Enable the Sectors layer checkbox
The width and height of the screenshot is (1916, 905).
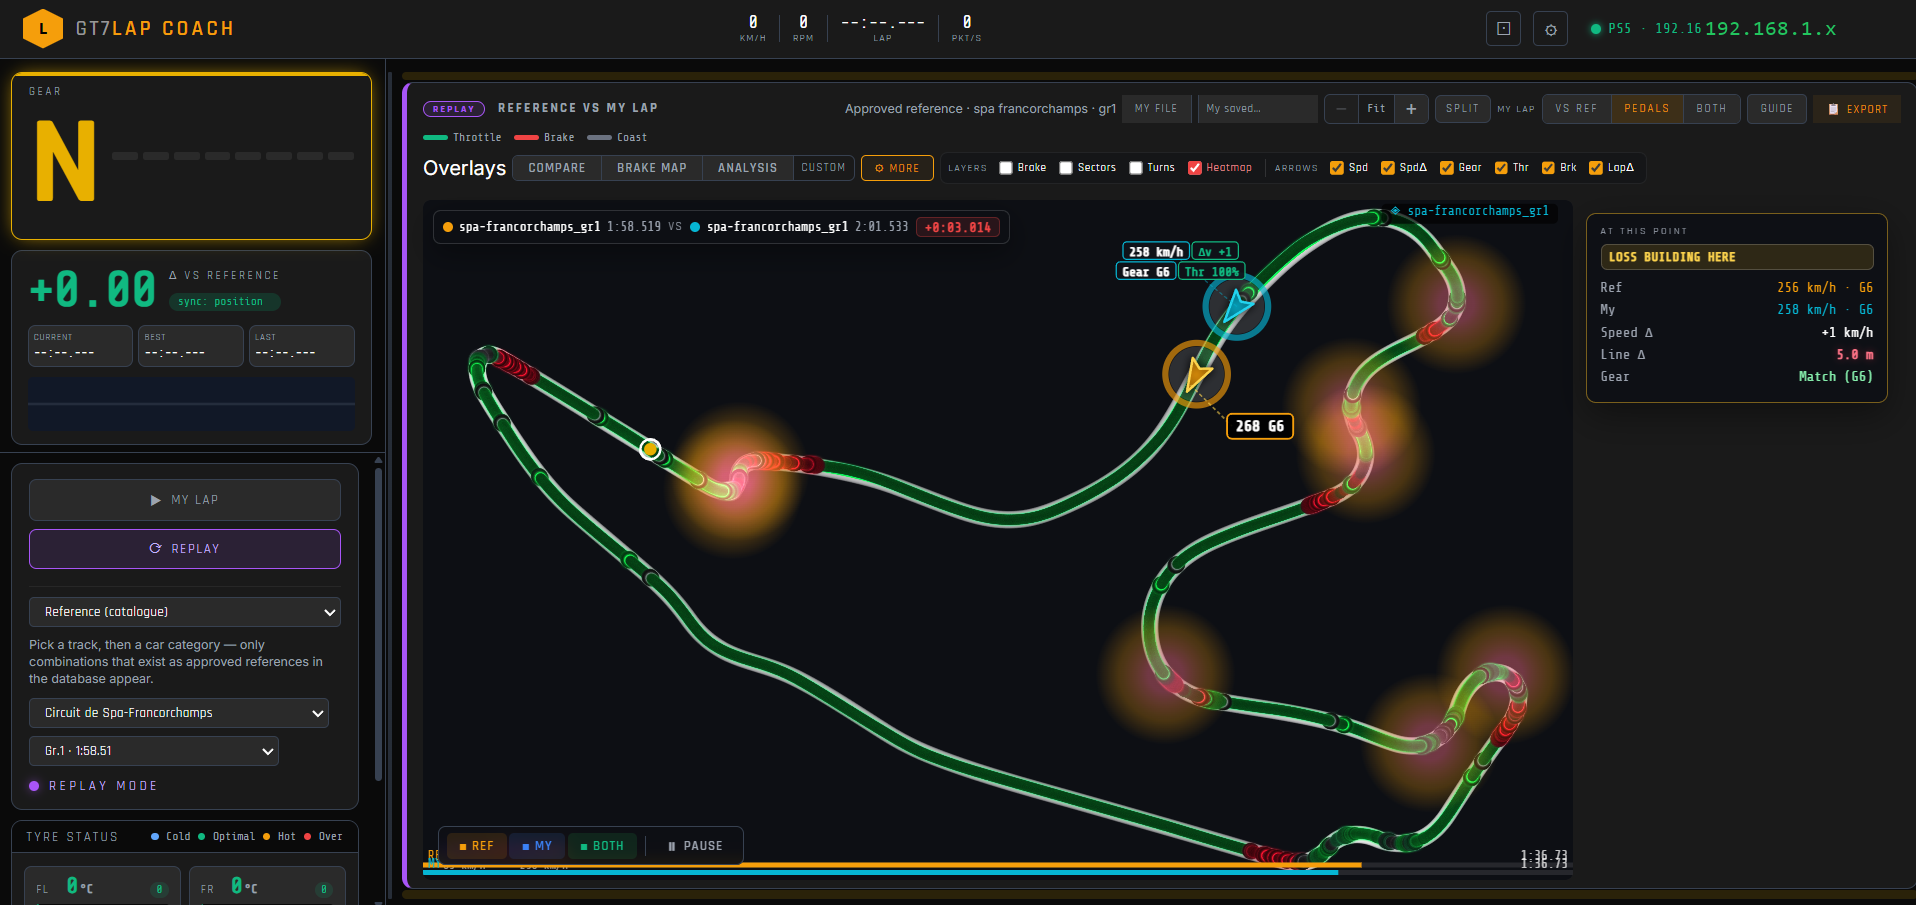[1066, 168]
